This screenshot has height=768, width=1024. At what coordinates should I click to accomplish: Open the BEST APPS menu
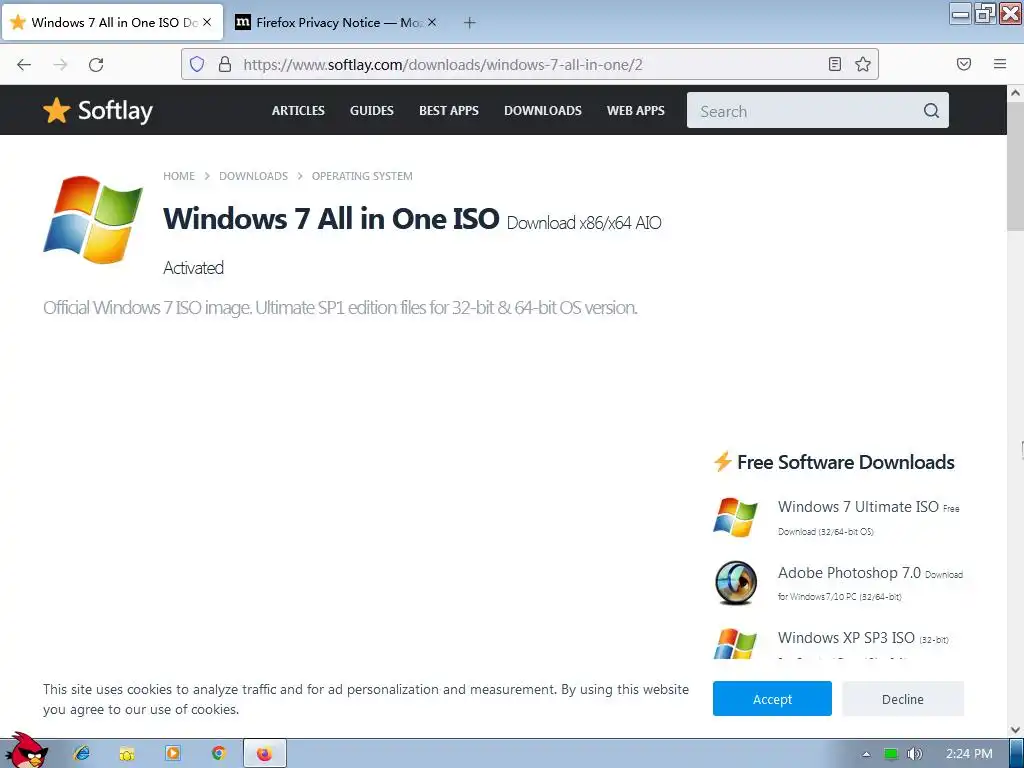449,110
